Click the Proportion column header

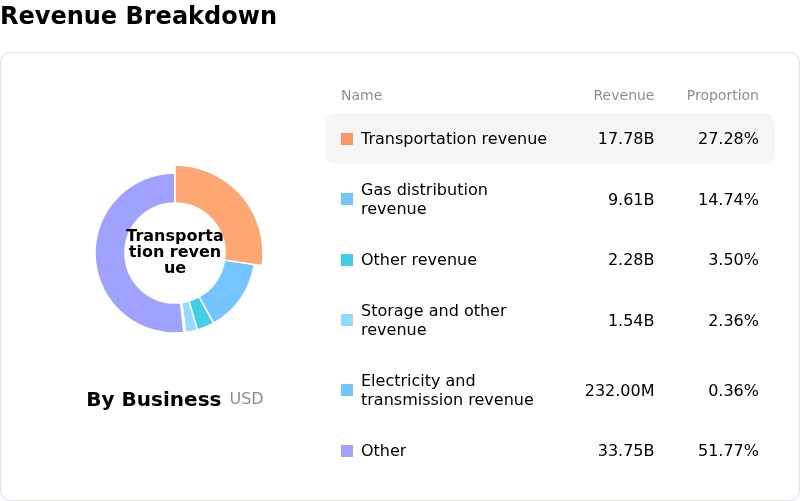722,95
